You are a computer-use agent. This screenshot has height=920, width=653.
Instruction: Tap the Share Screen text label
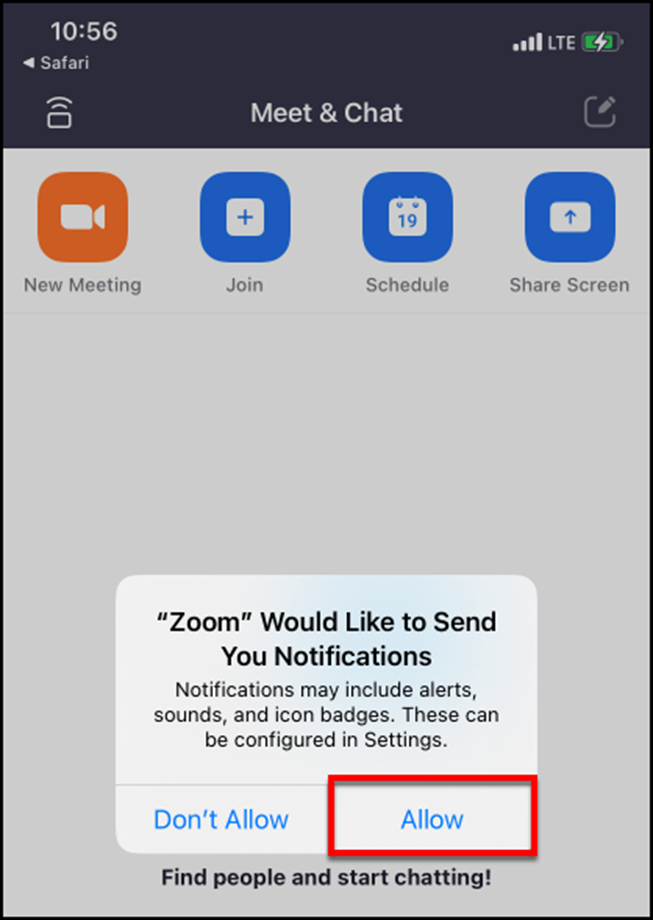coord(570,285)
